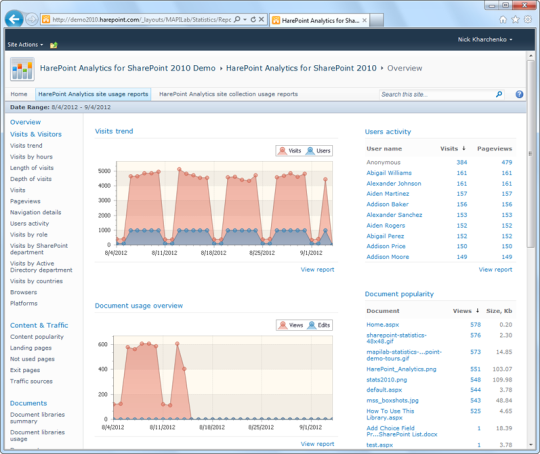Open Length of visits report
Image resolution: width=540 pixels, height=454 pixels.
click(32, 168)
